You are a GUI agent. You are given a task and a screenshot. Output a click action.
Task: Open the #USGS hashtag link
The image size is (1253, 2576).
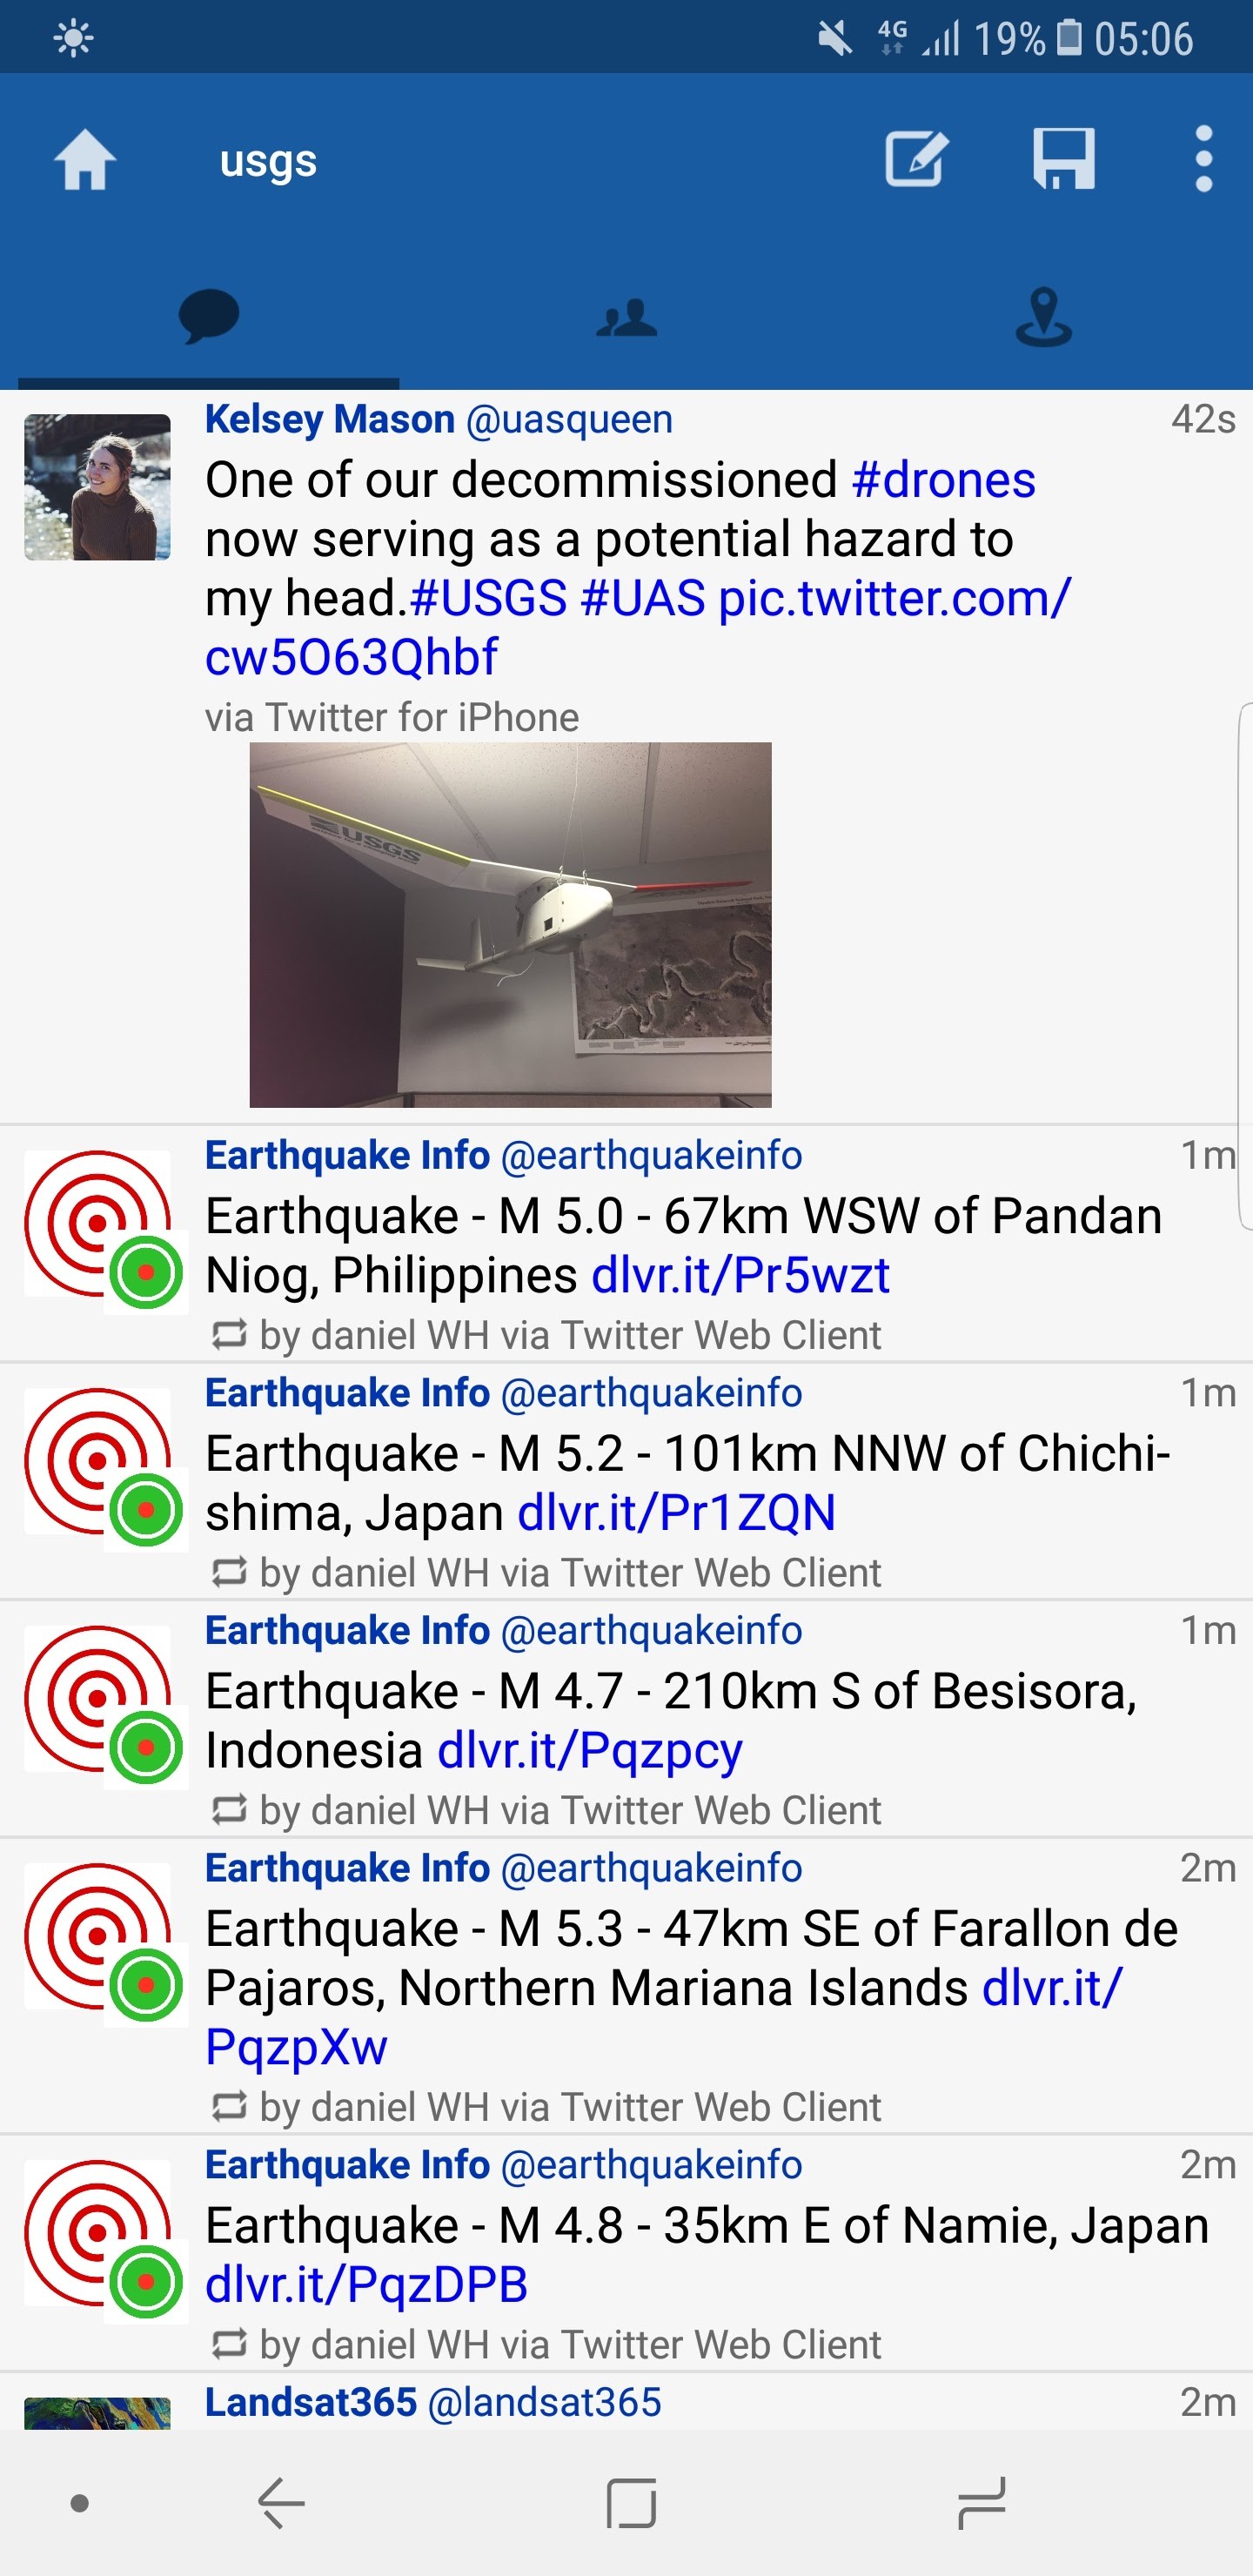point(489,598)
